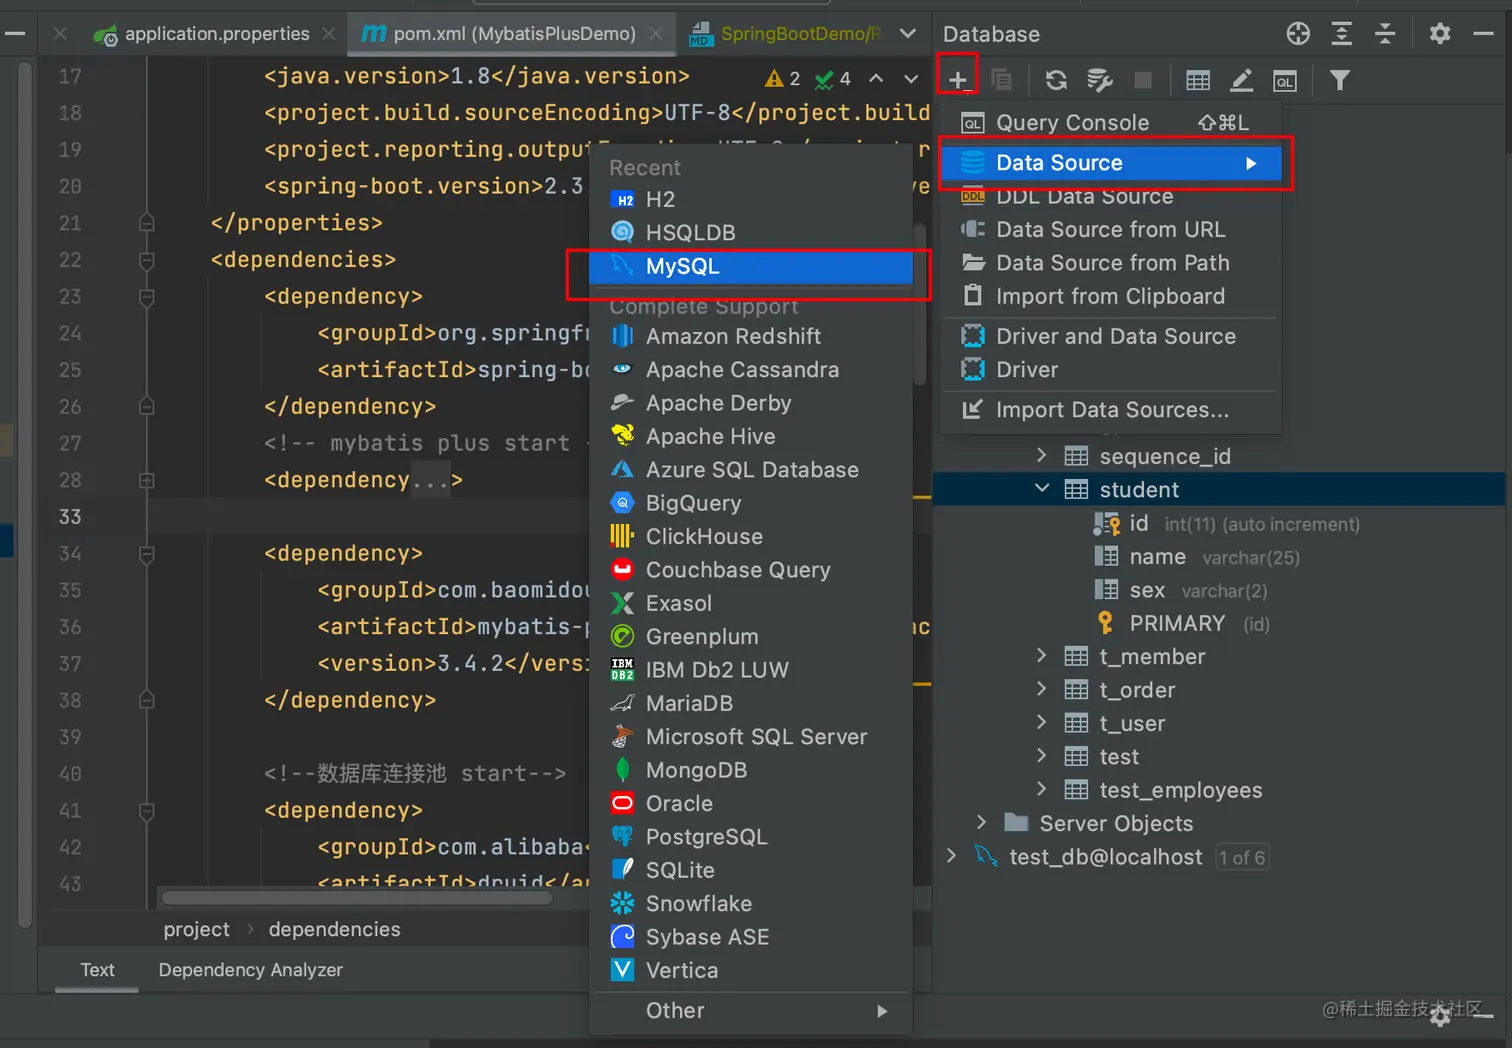Click the editor horizontal scrollbar
This screenshot has height=1048, width=1512.
pos(356,897)
